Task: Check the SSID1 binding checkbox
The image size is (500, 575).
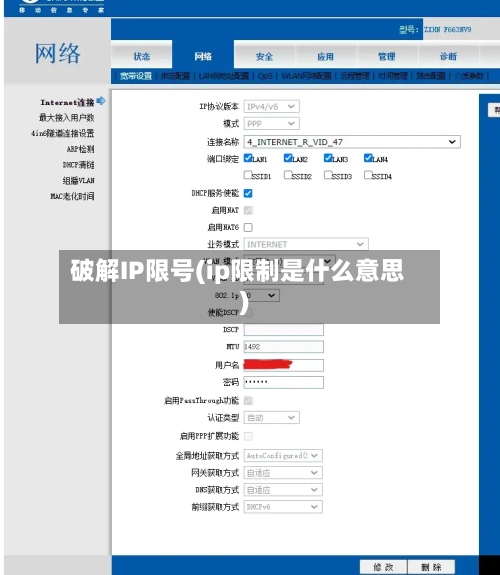Action: click(x=248, y=175)
